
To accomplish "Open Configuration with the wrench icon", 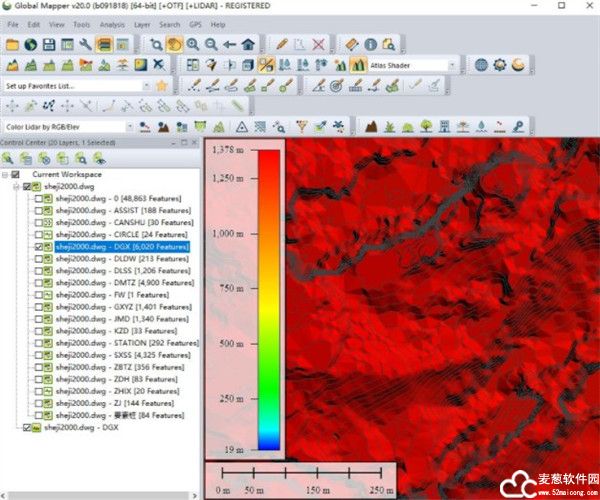I will coord(85,44).
